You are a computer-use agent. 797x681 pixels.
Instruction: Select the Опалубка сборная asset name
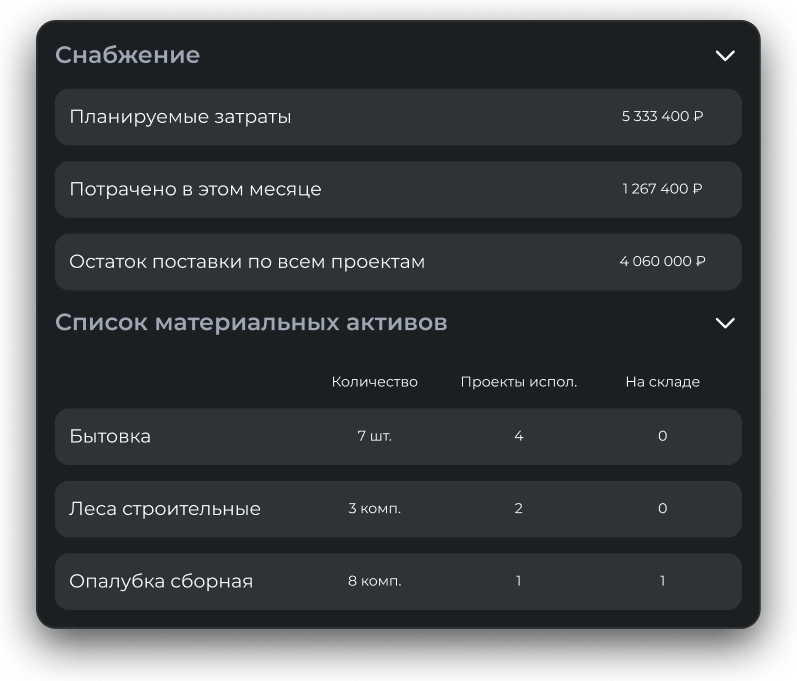tap(161, 581)
